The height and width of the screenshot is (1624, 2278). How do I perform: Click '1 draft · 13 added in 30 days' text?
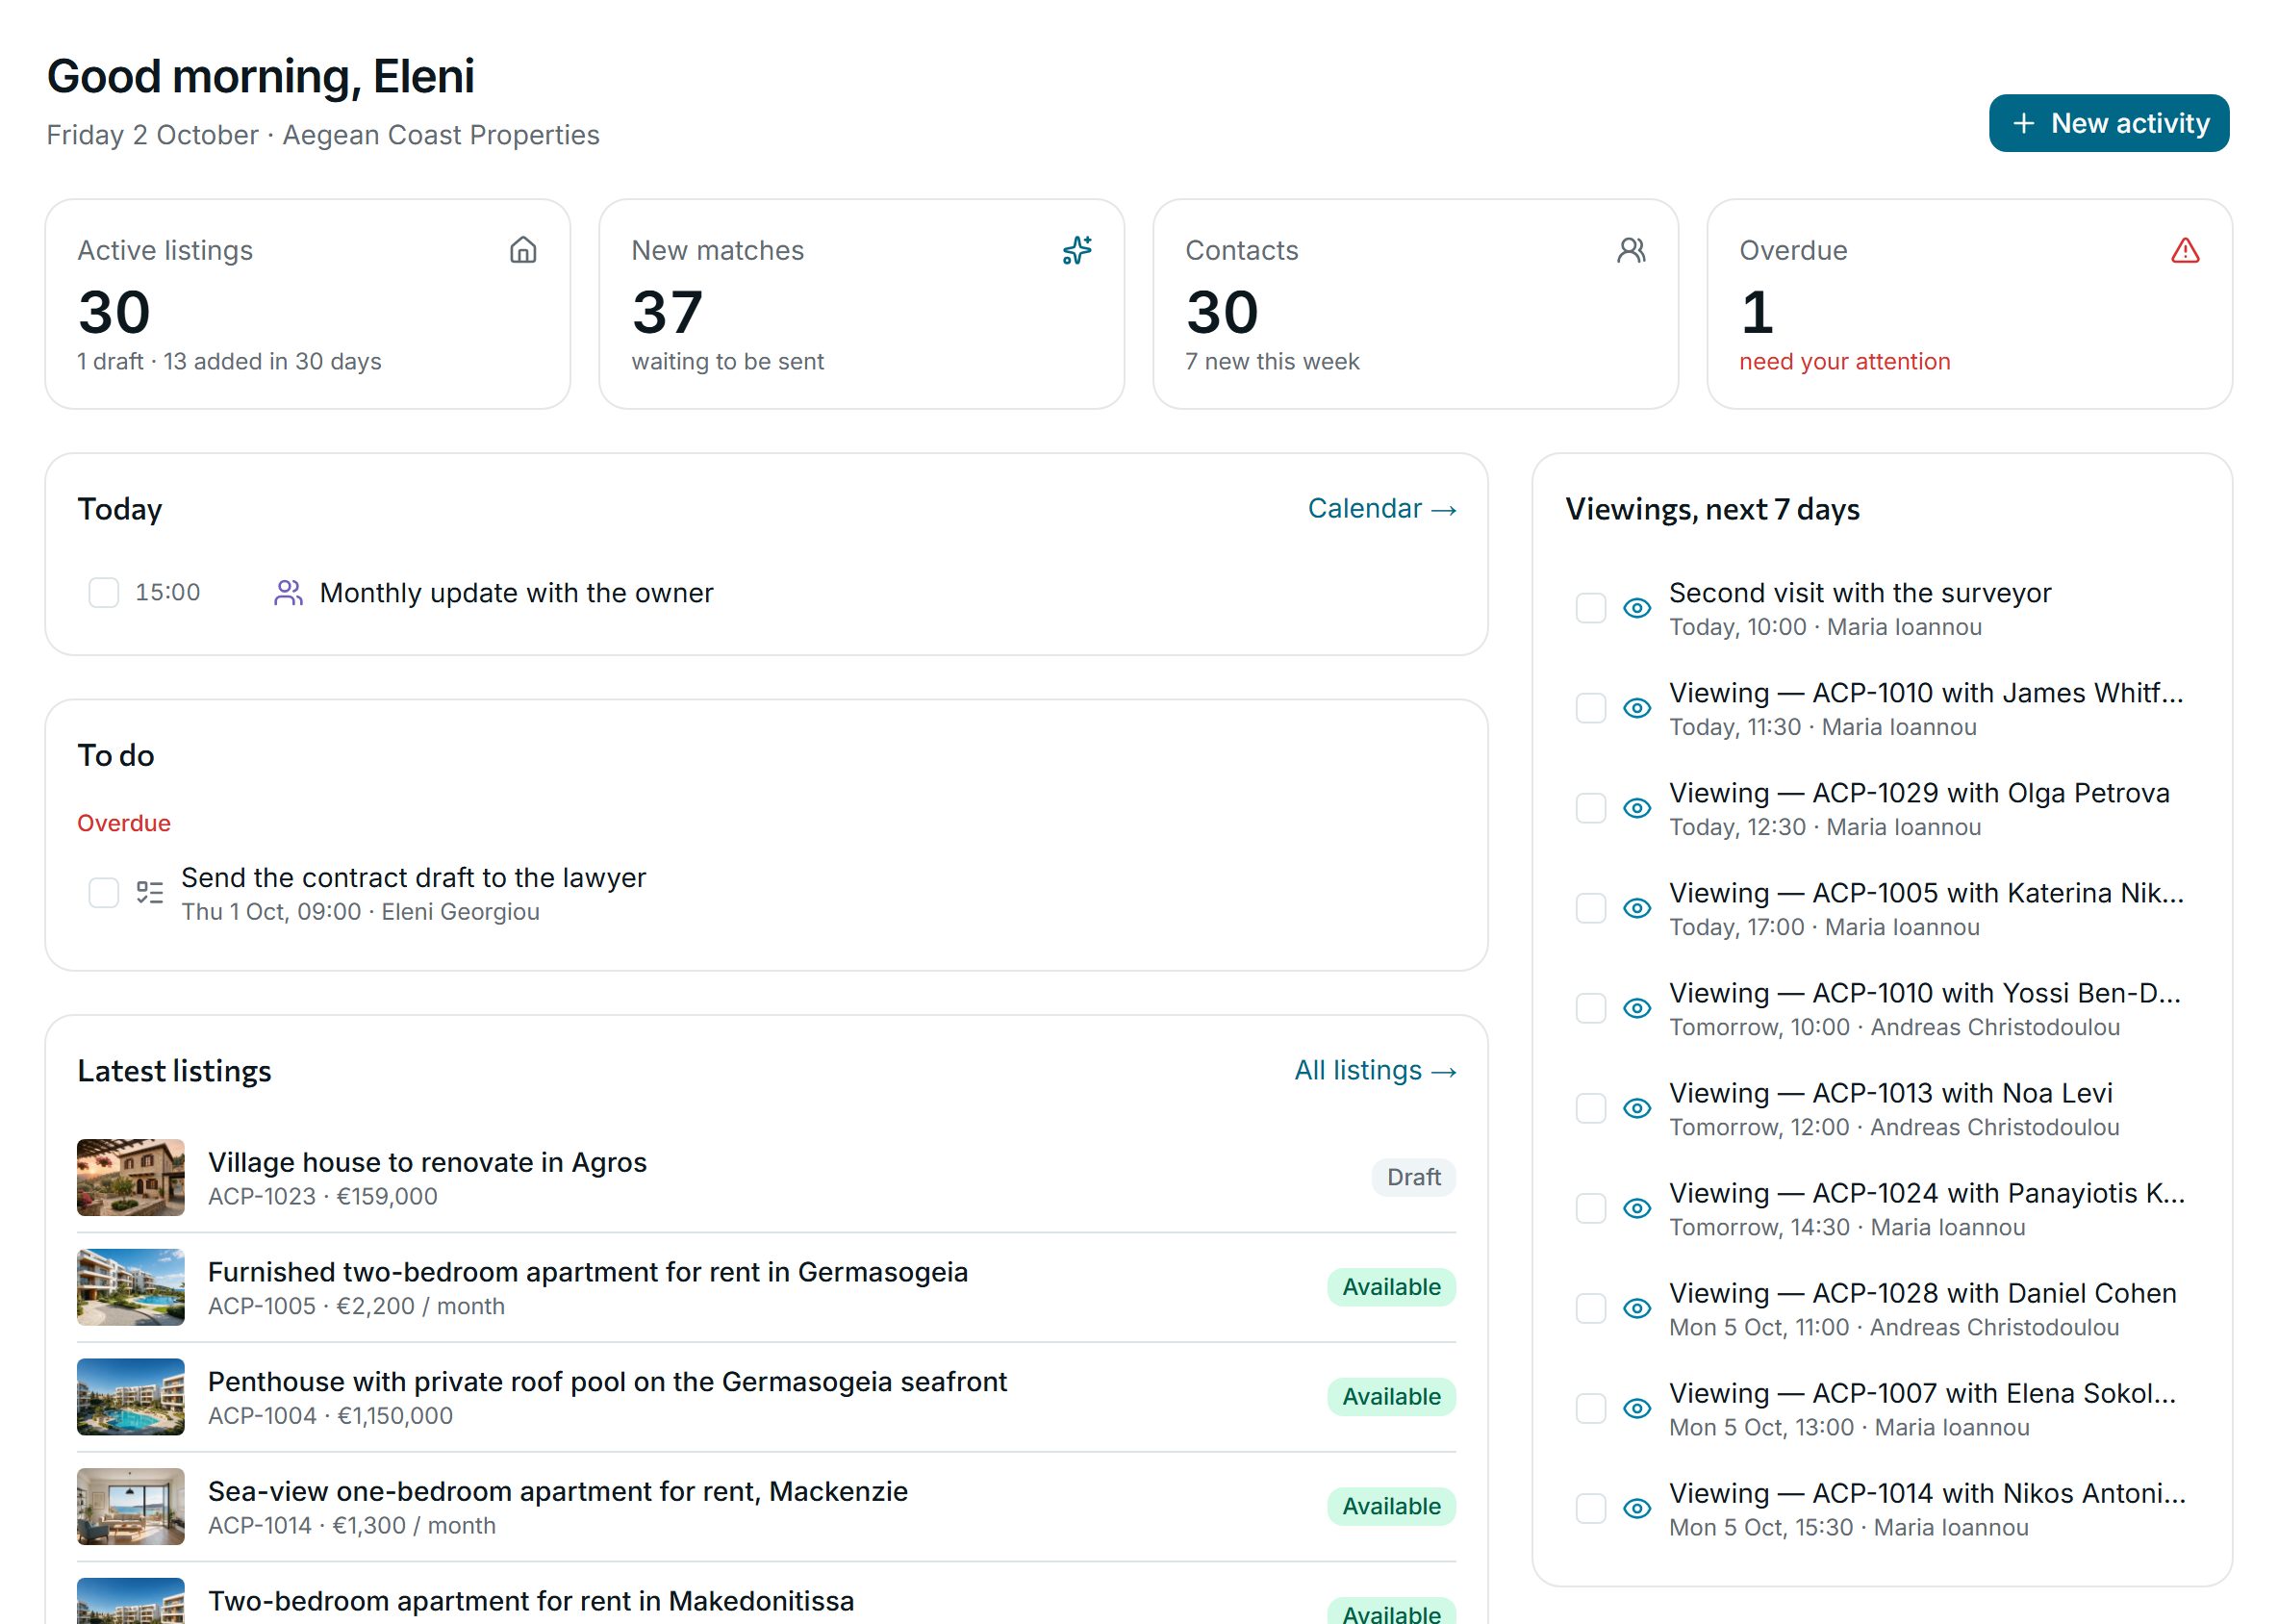tap(229, 362)
